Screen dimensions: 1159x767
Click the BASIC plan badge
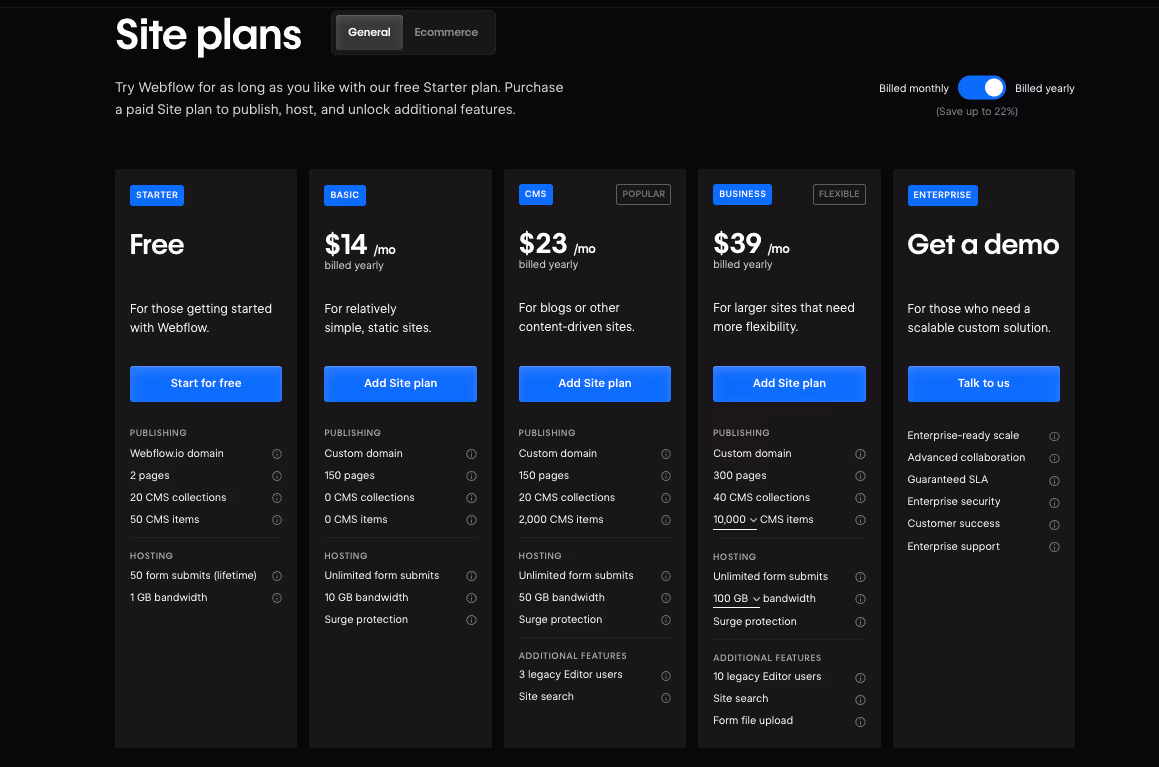point(344,195)
